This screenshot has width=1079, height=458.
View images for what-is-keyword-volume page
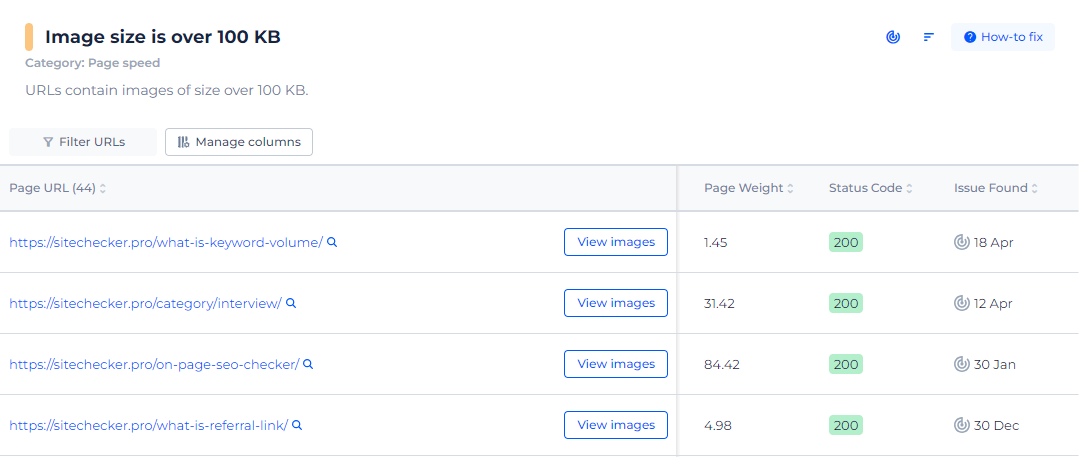point(616,242)
